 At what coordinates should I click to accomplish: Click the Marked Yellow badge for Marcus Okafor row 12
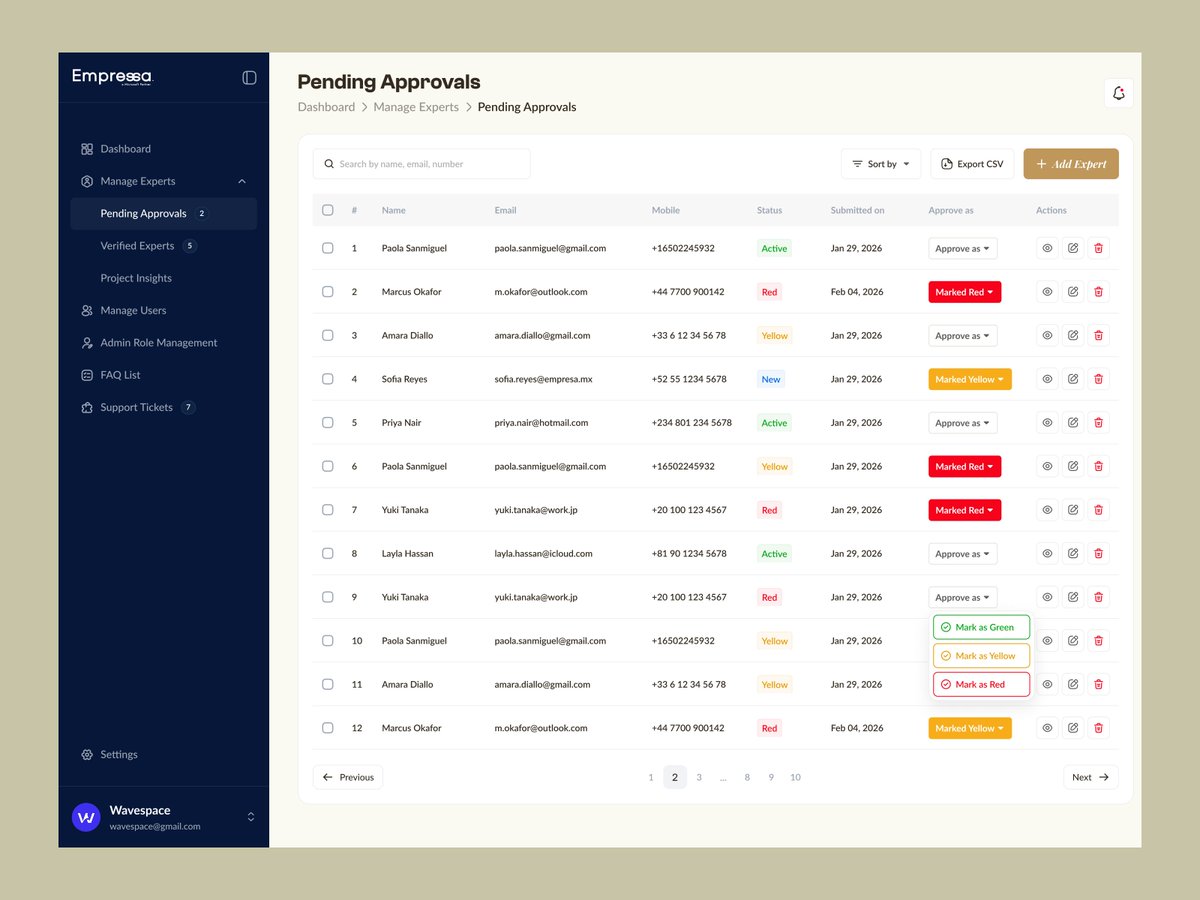tap(969, 727)
